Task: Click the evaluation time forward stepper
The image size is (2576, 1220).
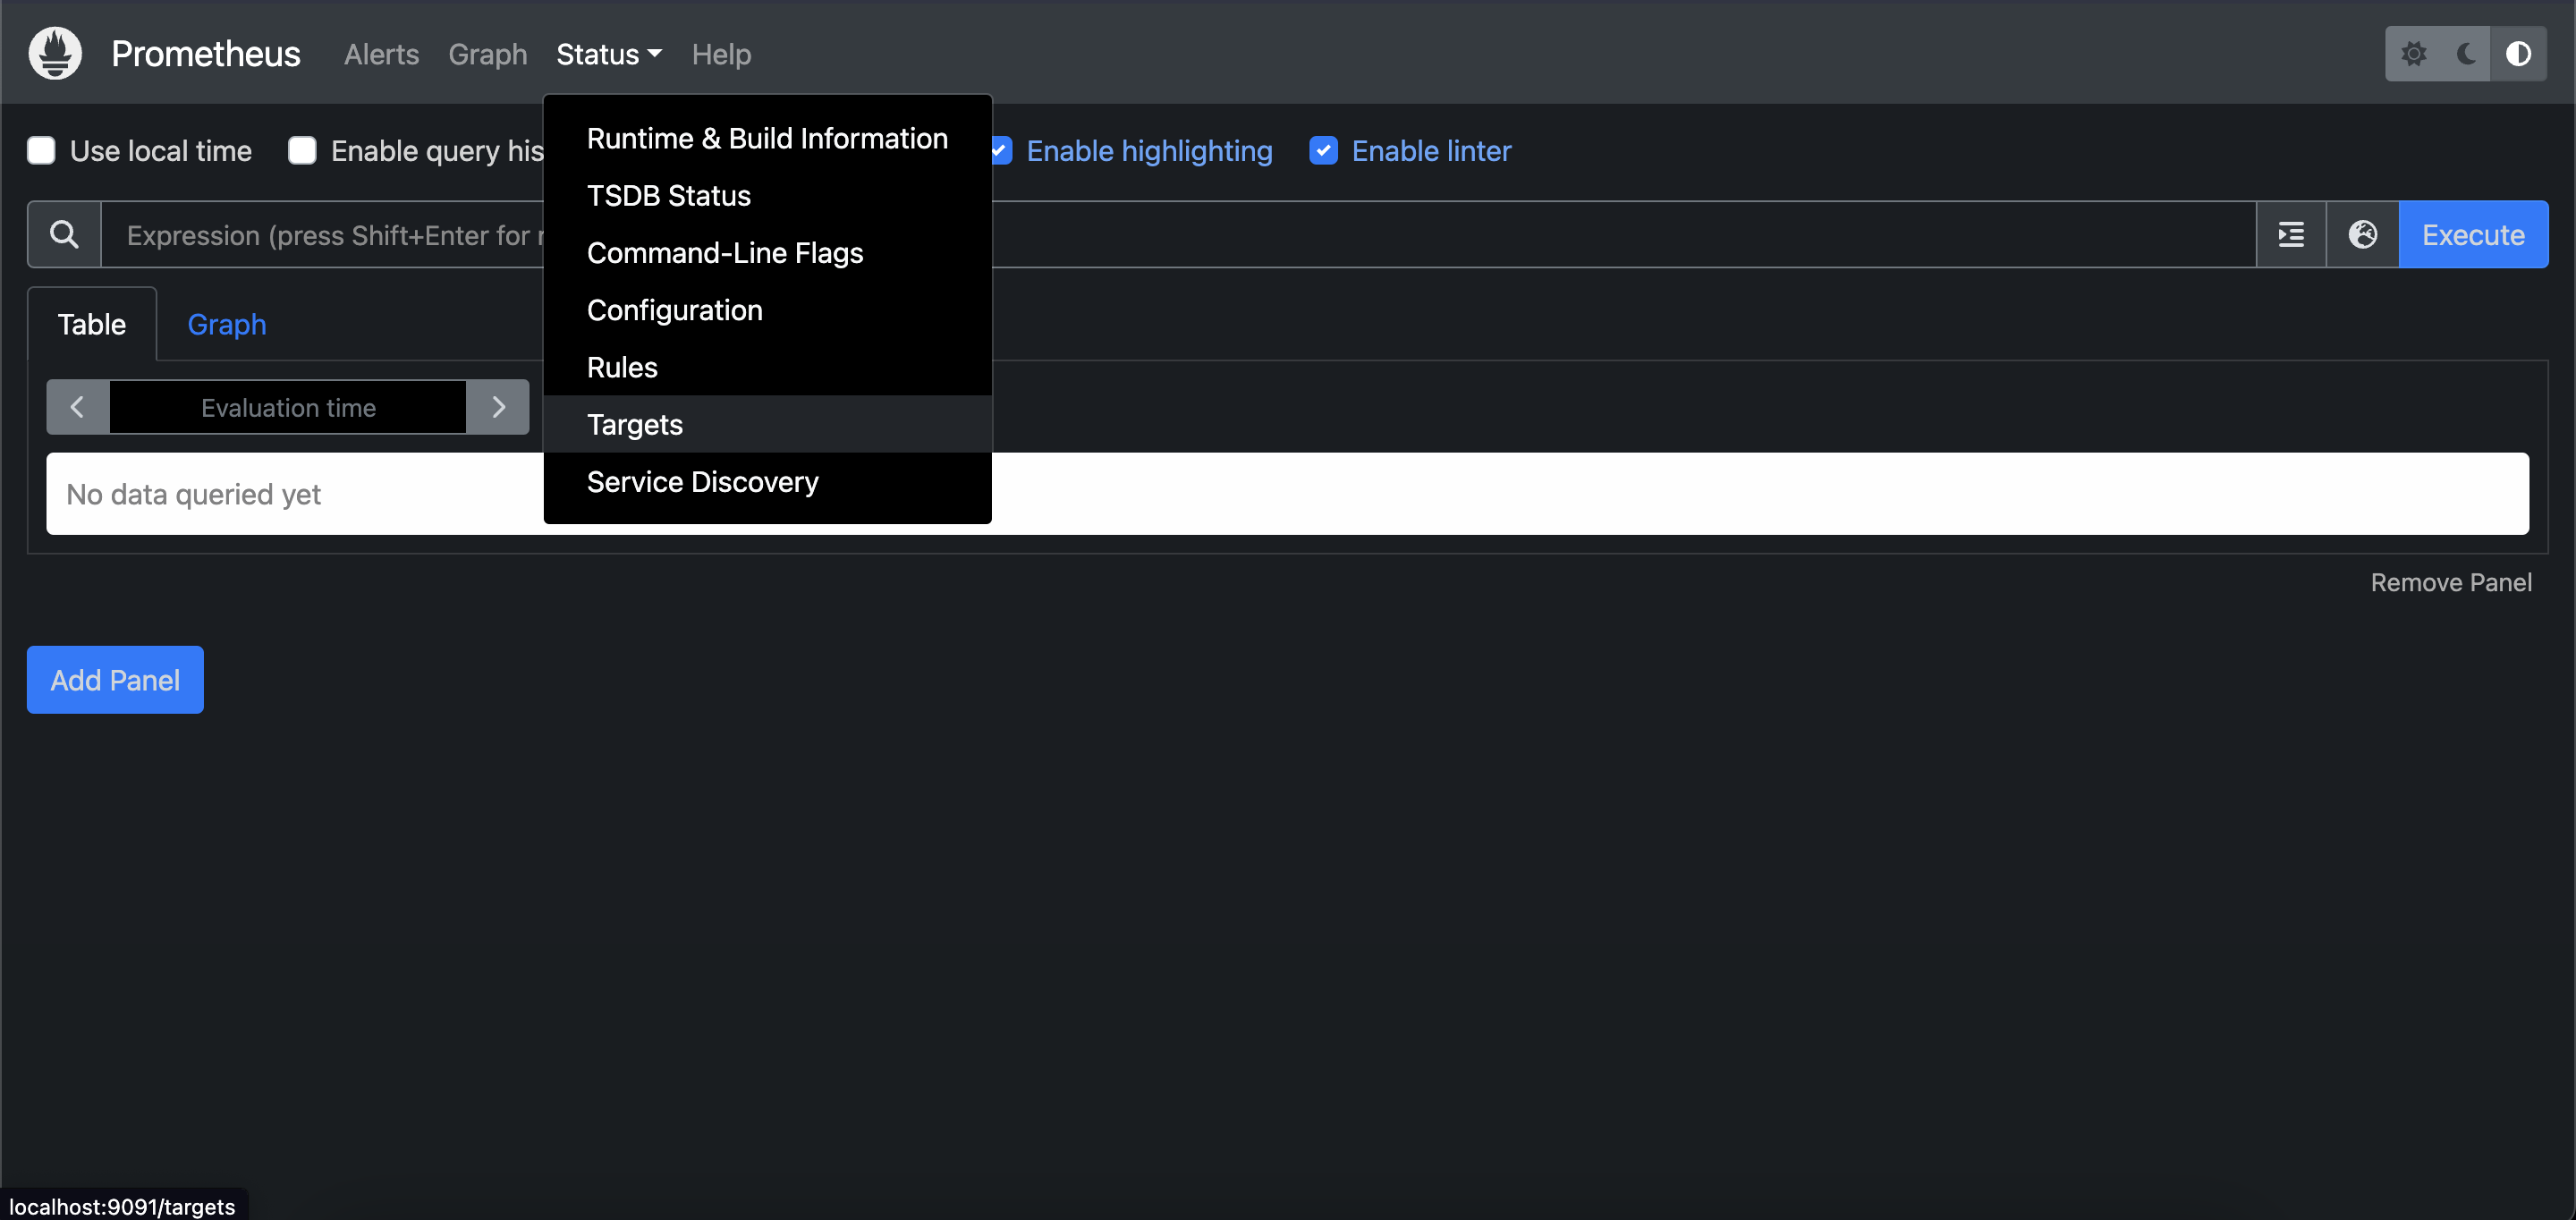Action: click(499, 405)
